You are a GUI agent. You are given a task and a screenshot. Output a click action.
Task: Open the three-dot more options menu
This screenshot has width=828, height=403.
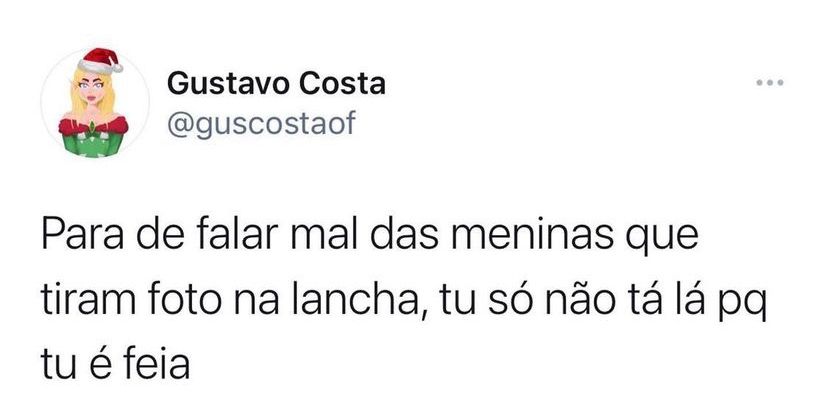pyautogui.click(x=770, y=82)
